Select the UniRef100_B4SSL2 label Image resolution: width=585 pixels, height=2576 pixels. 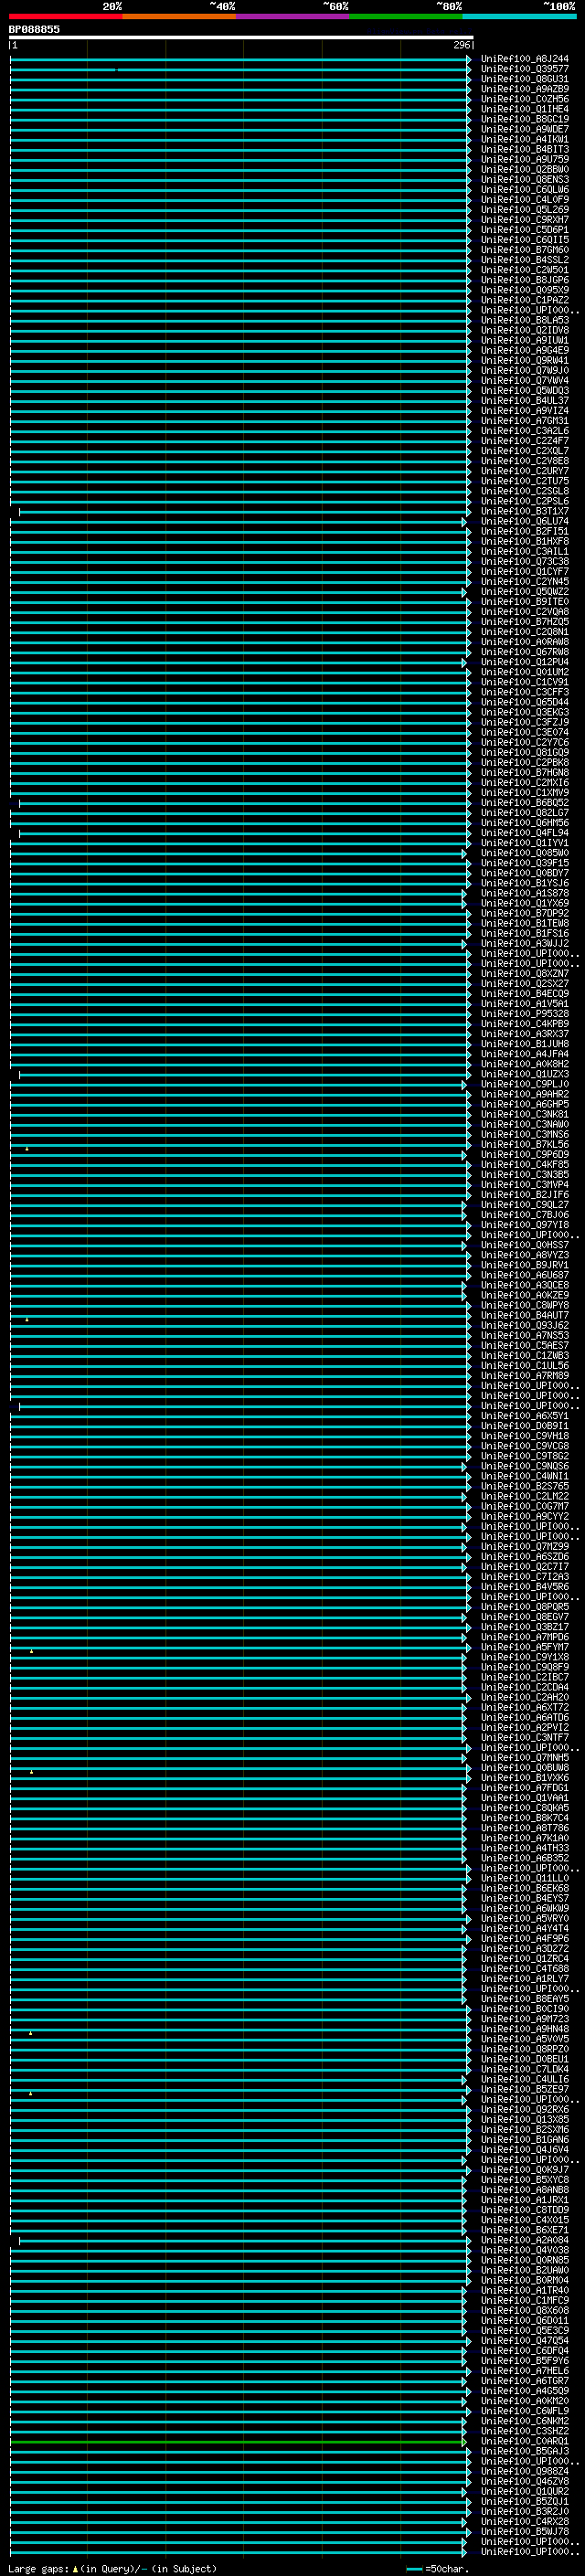pyautogui.click(x=524, y=260)
